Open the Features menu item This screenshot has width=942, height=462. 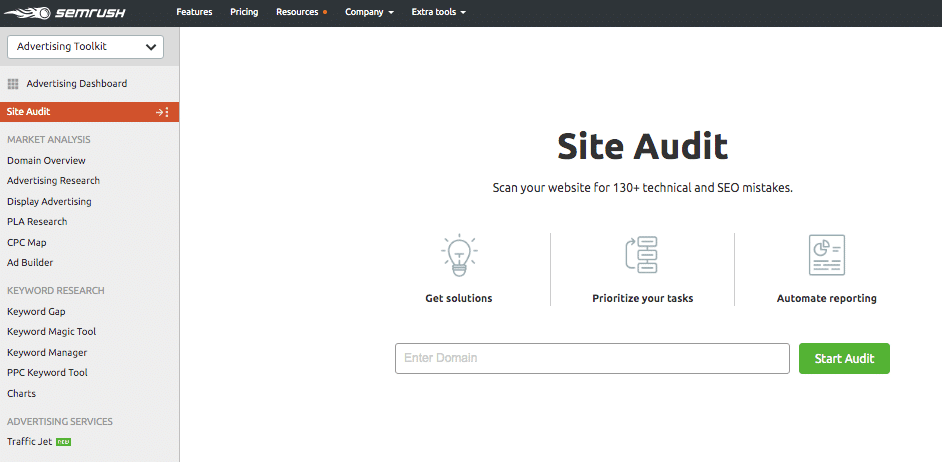(194, 12)
